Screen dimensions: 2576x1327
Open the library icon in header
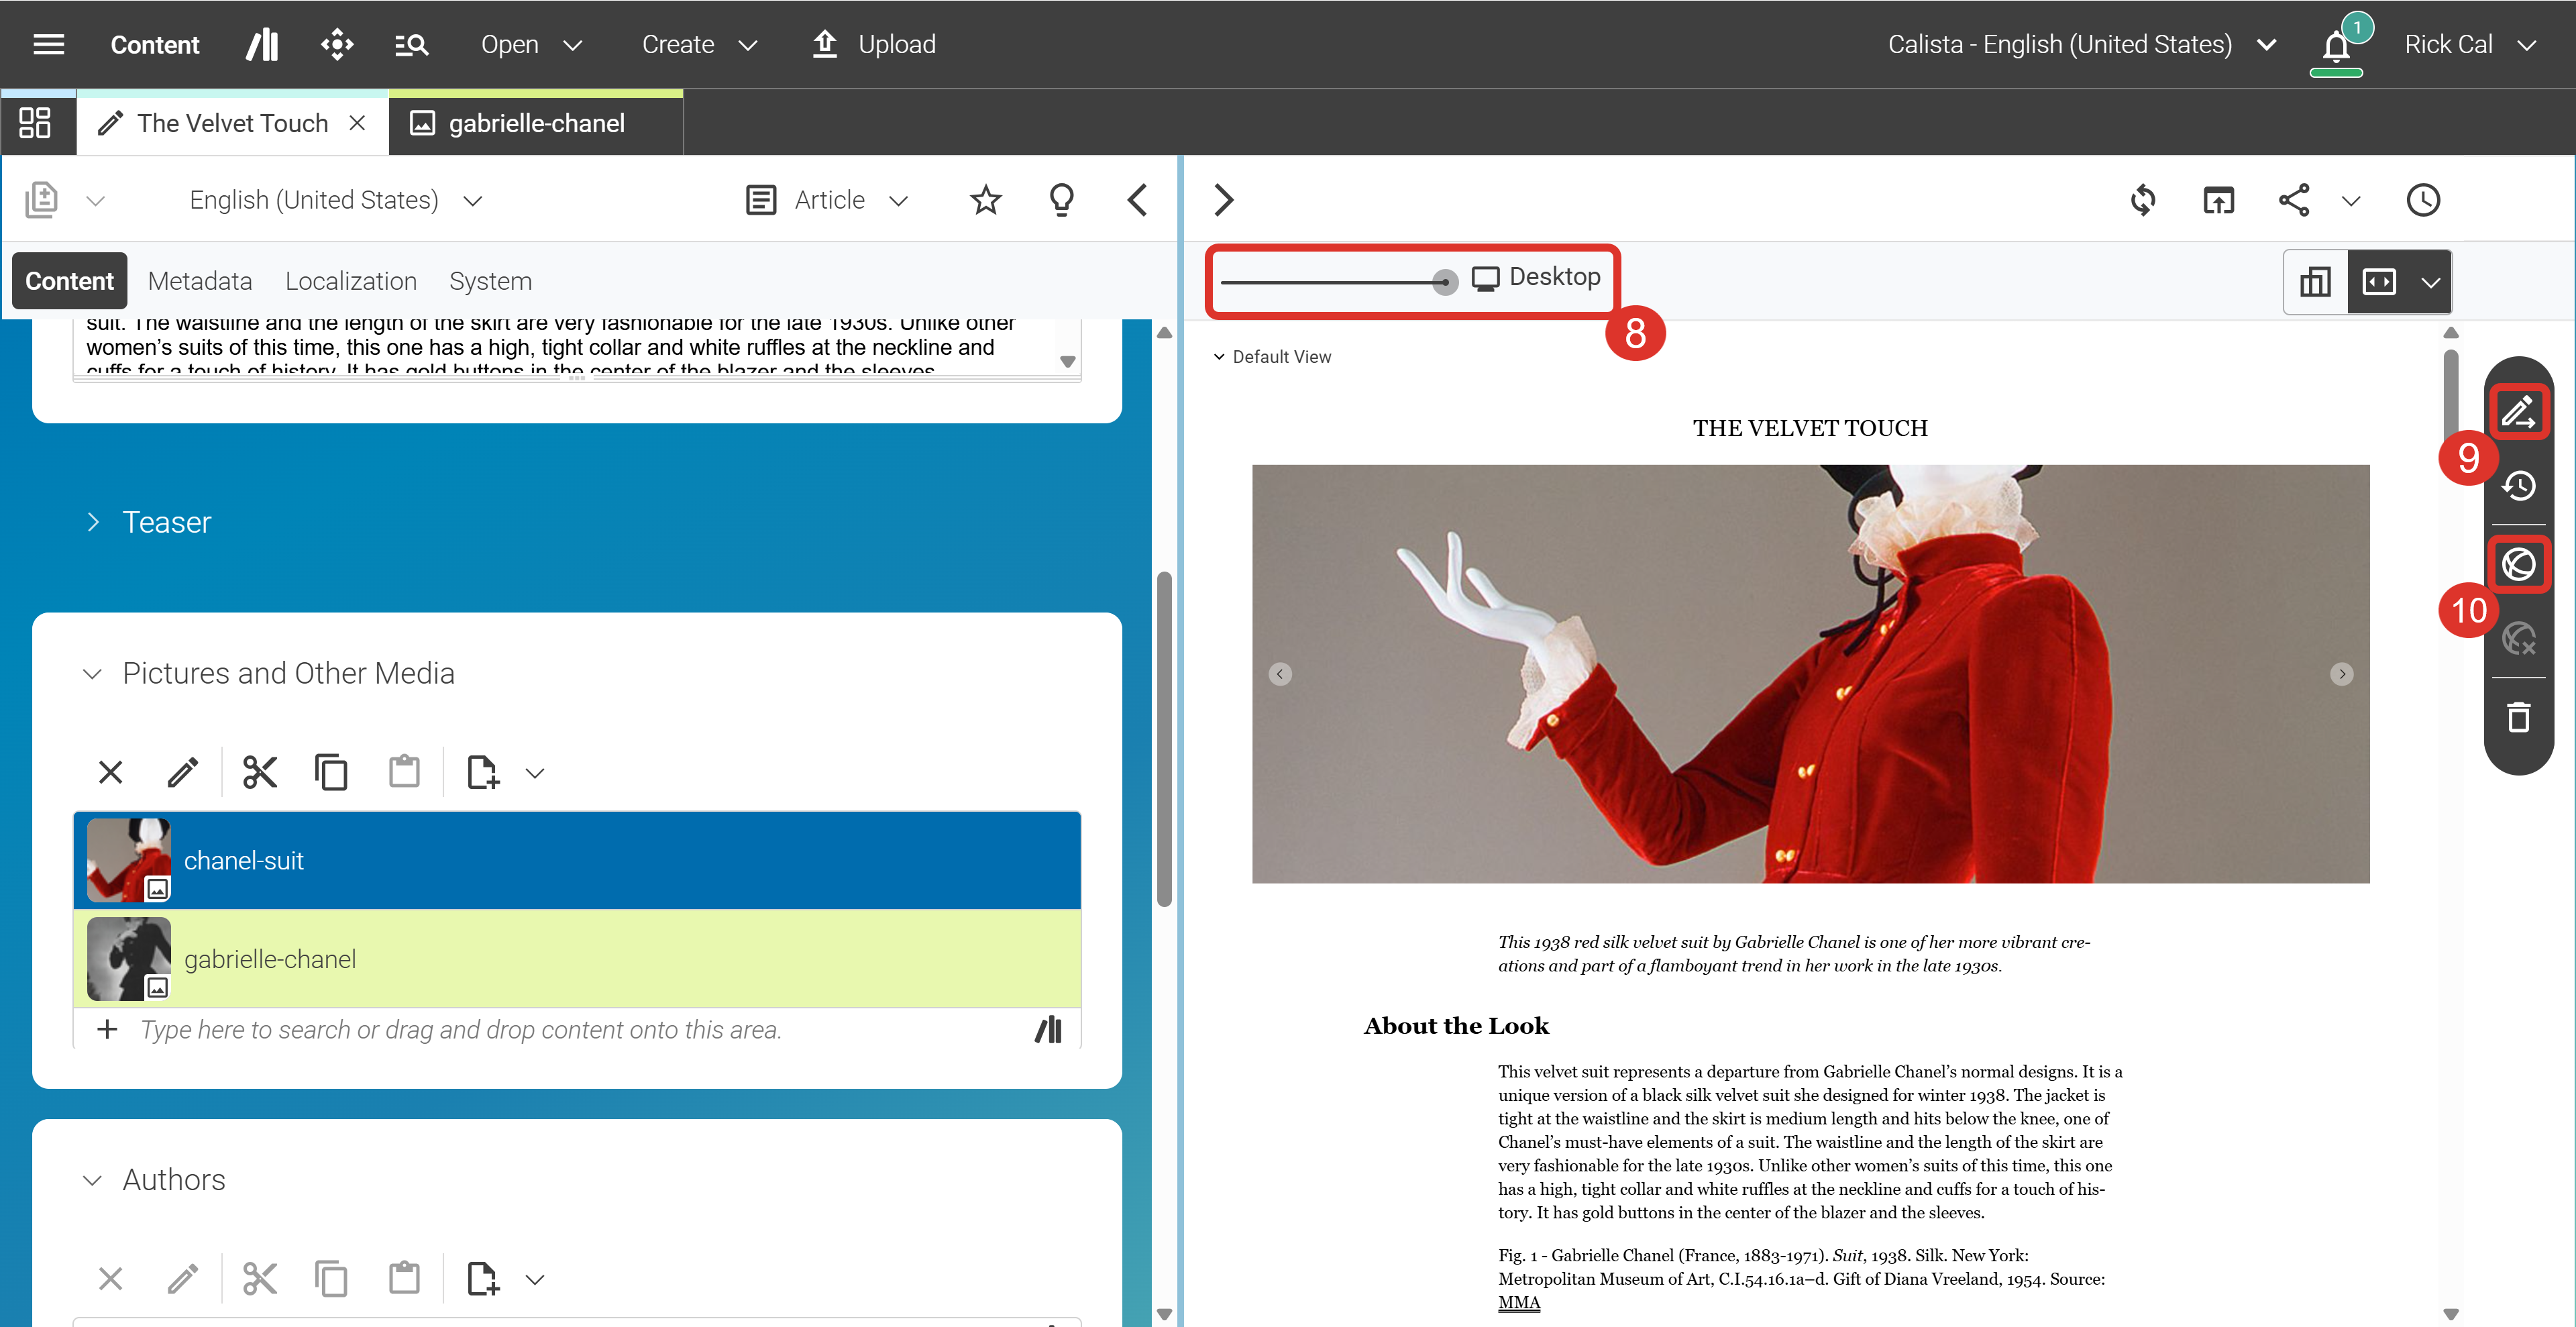coord(263,44)
